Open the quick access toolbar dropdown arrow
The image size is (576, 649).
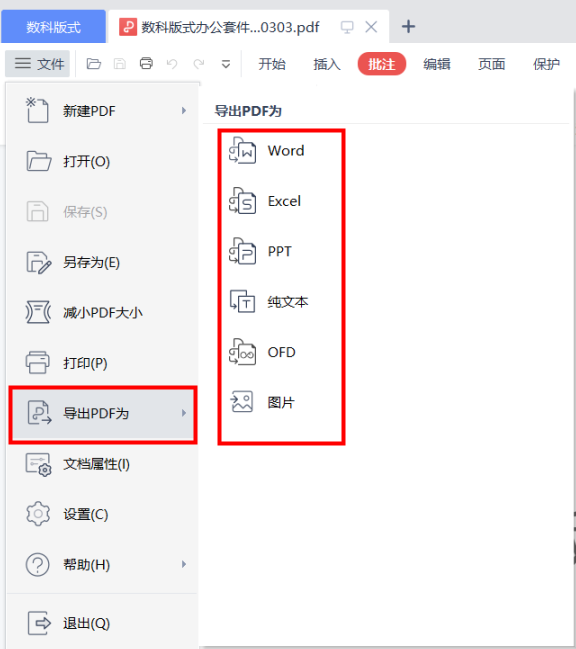pyautogui.click(x=226, y=64)
